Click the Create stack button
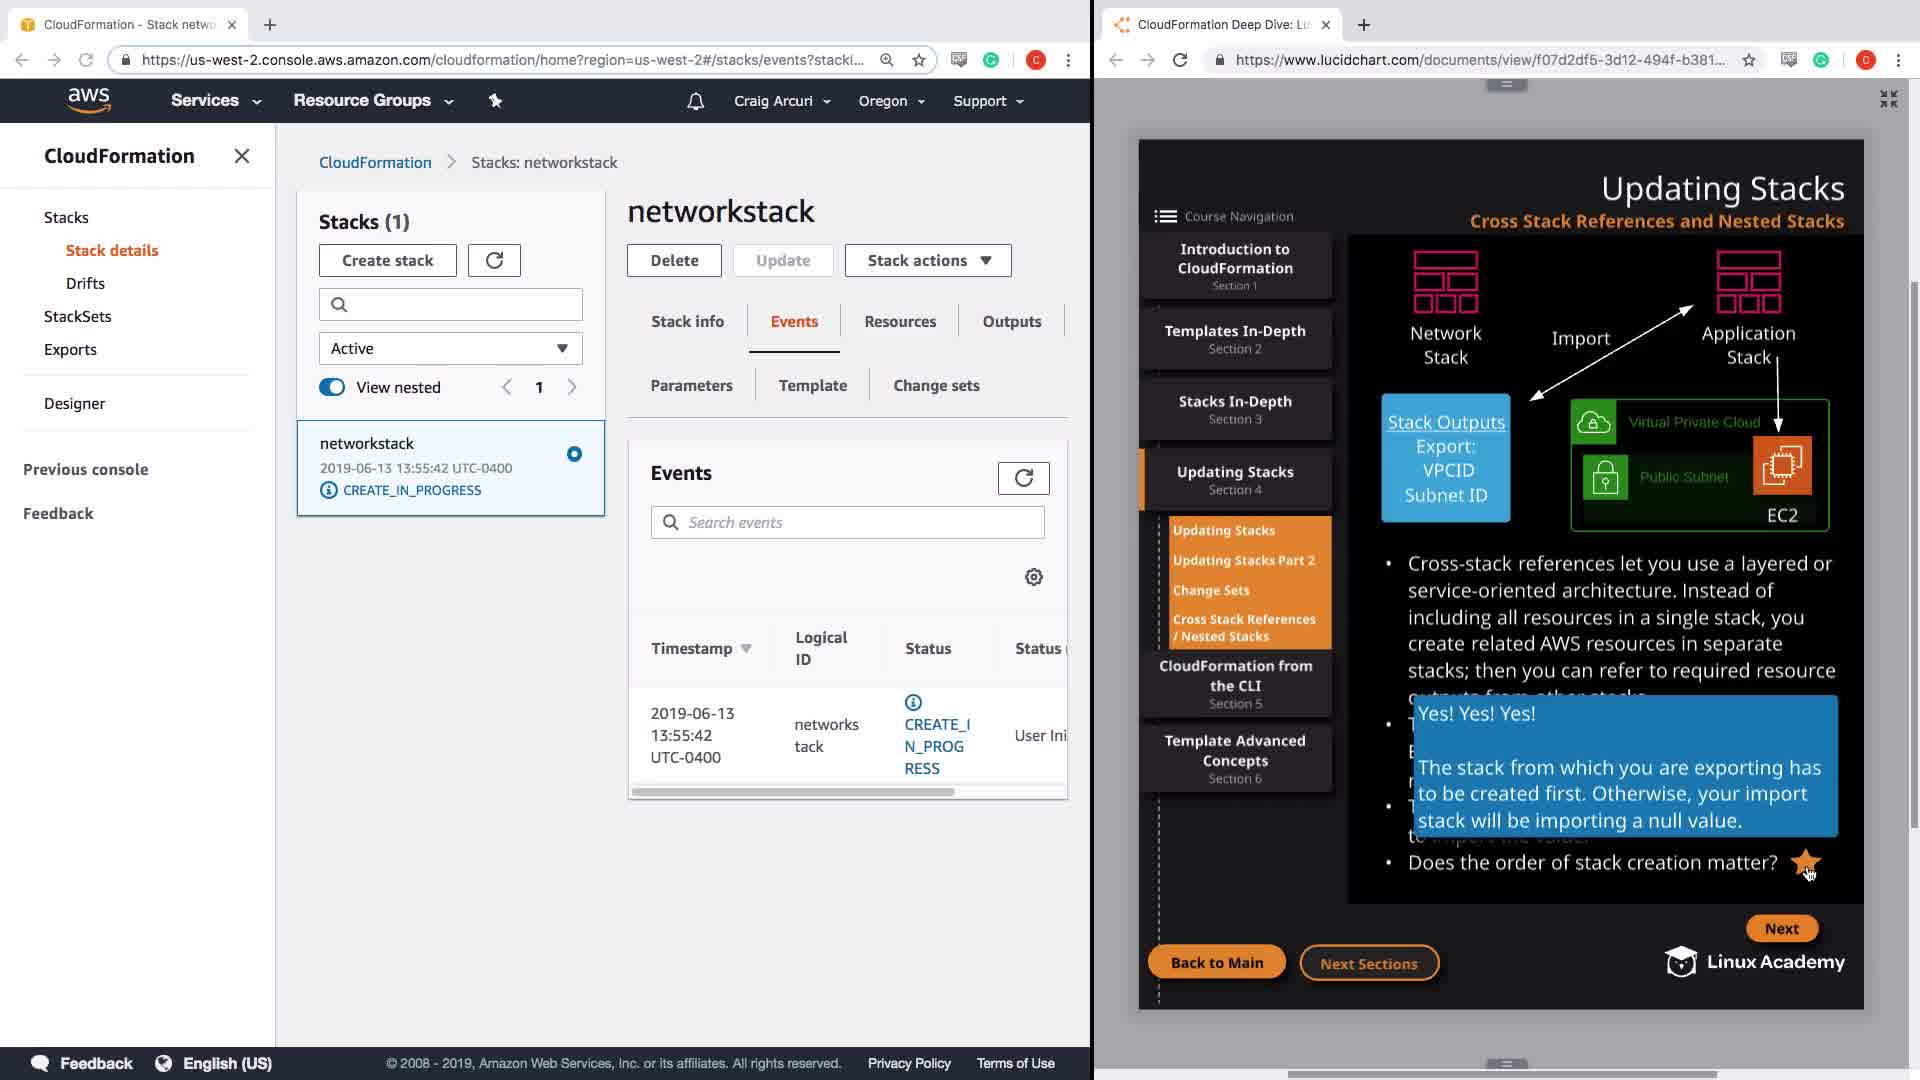 (387, 260)
